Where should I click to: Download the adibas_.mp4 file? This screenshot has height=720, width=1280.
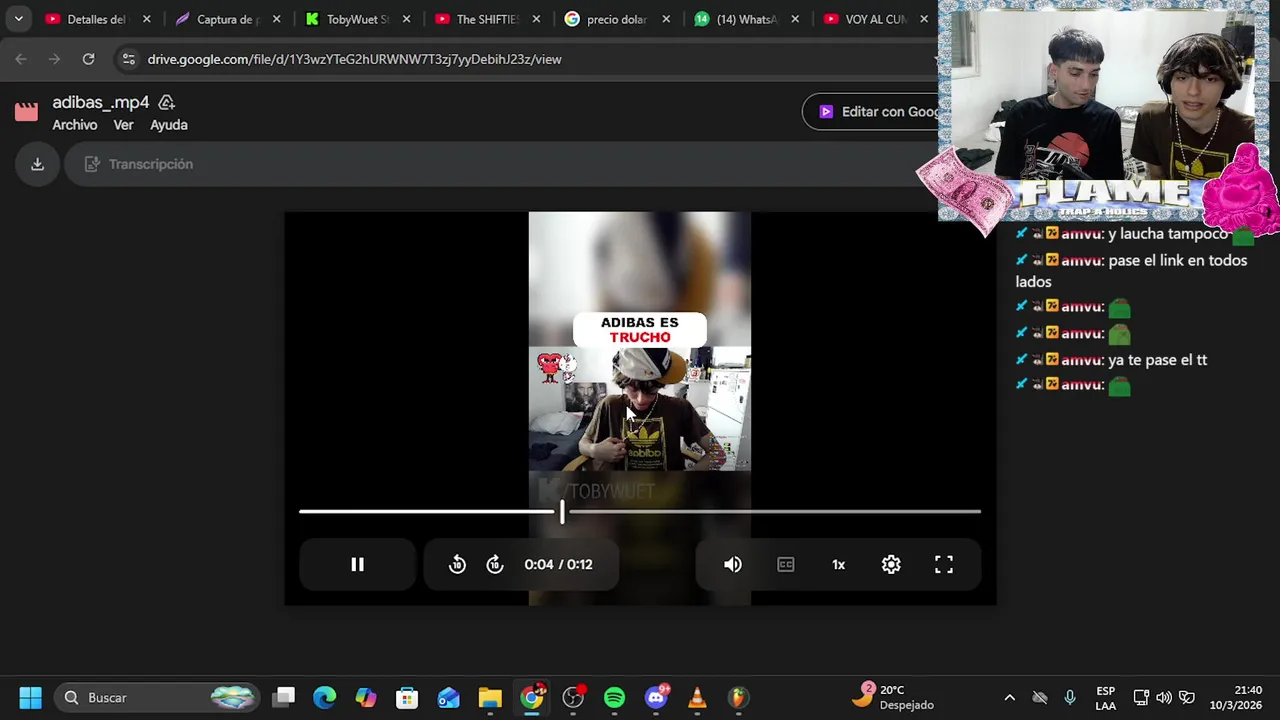38,164
